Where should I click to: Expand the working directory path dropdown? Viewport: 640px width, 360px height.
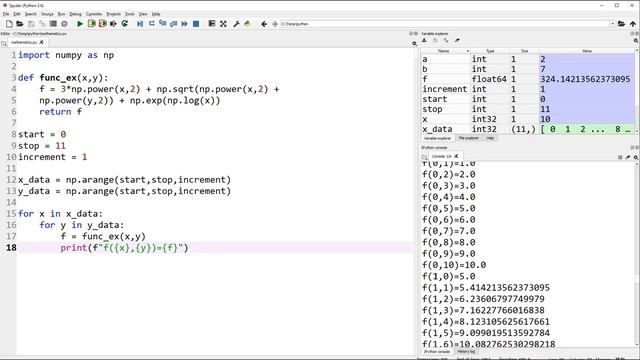pos(613,24)
